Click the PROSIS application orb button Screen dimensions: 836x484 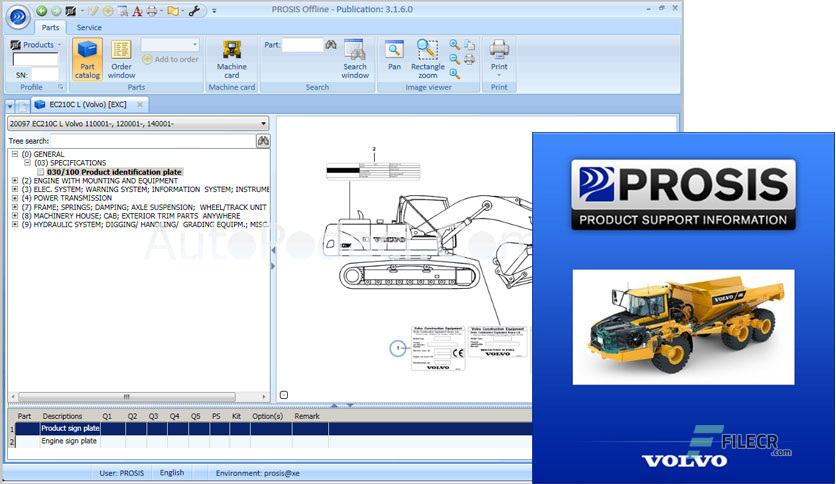[17, 16]
